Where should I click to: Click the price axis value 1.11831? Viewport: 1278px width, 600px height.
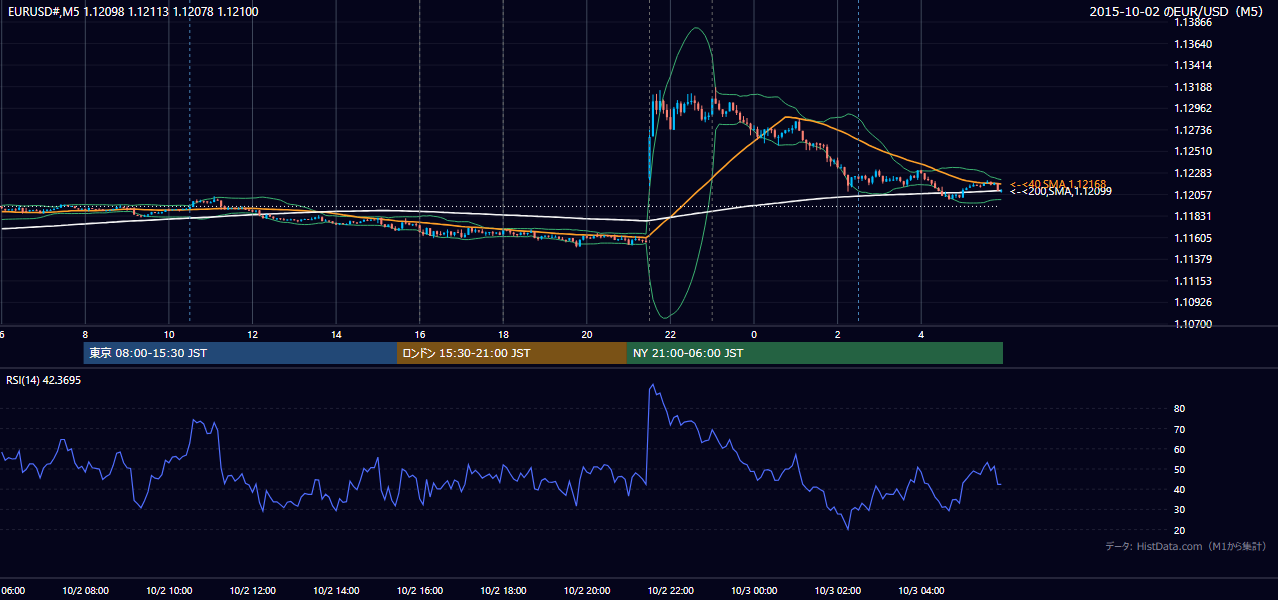pos(1193,216)
